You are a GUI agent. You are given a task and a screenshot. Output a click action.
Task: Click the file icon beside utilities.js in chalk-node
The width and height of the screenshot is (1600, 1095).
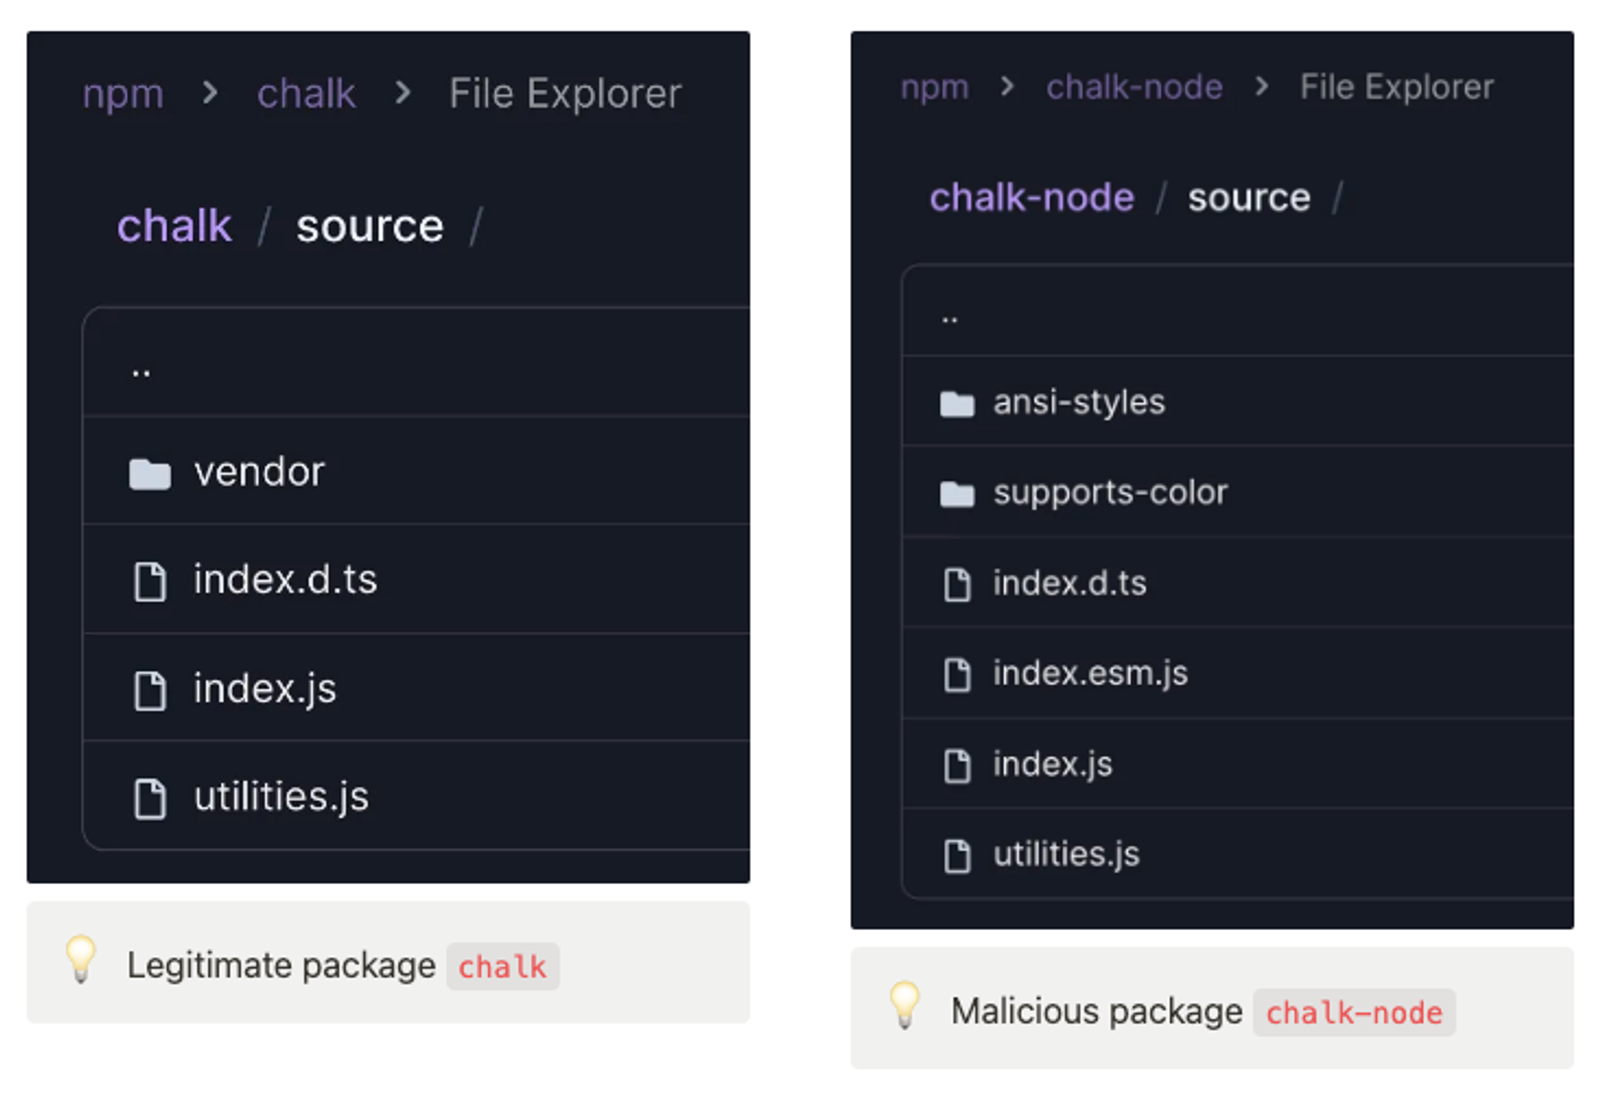pyautogui.click(x=957, y=856)
